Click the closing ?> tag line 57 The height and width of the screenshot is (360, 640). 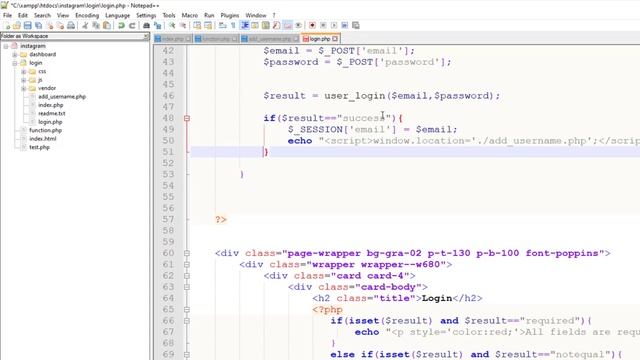pos(221,220)
